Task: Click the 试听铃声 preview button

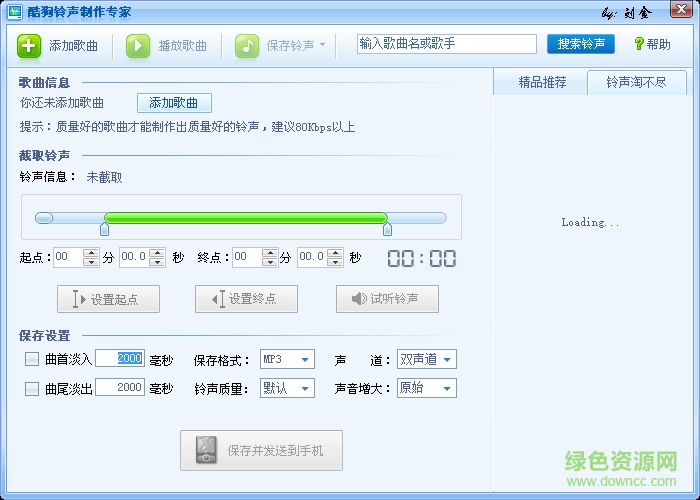Action: pyautogui.click(x=388, y=299)
